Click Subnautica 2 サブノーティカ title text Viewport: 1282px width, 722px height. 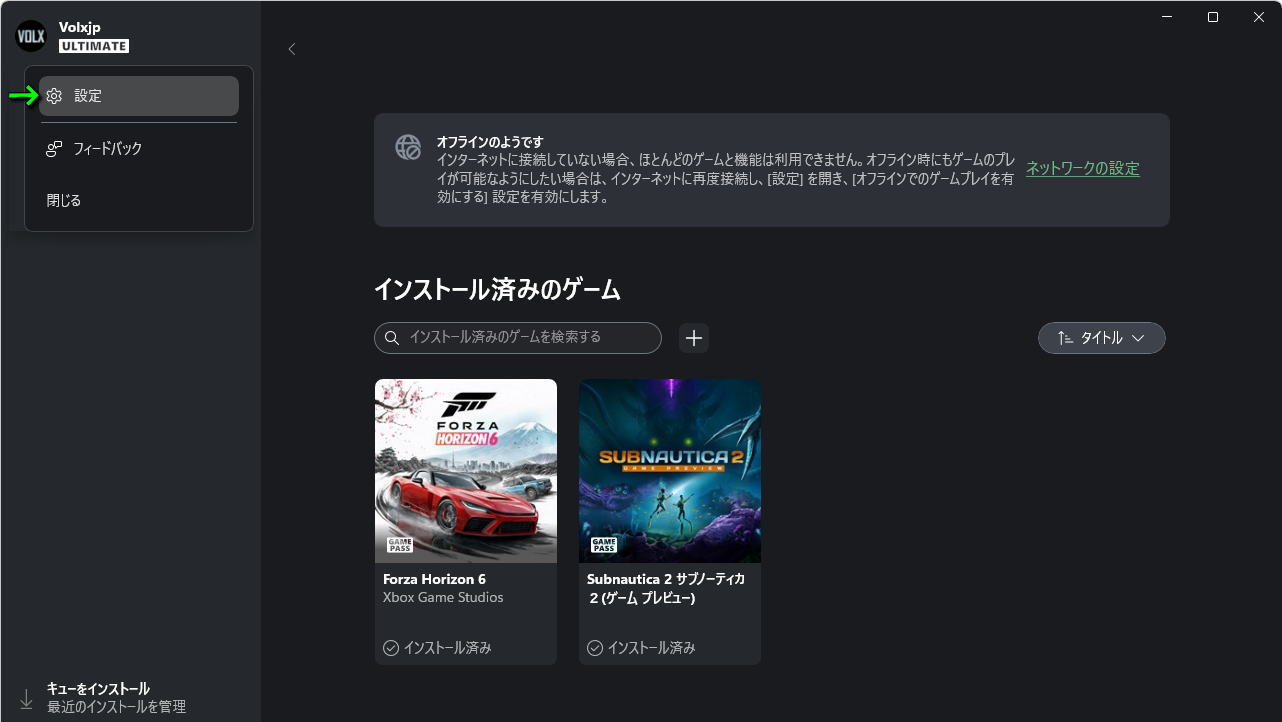pos(666,588)
